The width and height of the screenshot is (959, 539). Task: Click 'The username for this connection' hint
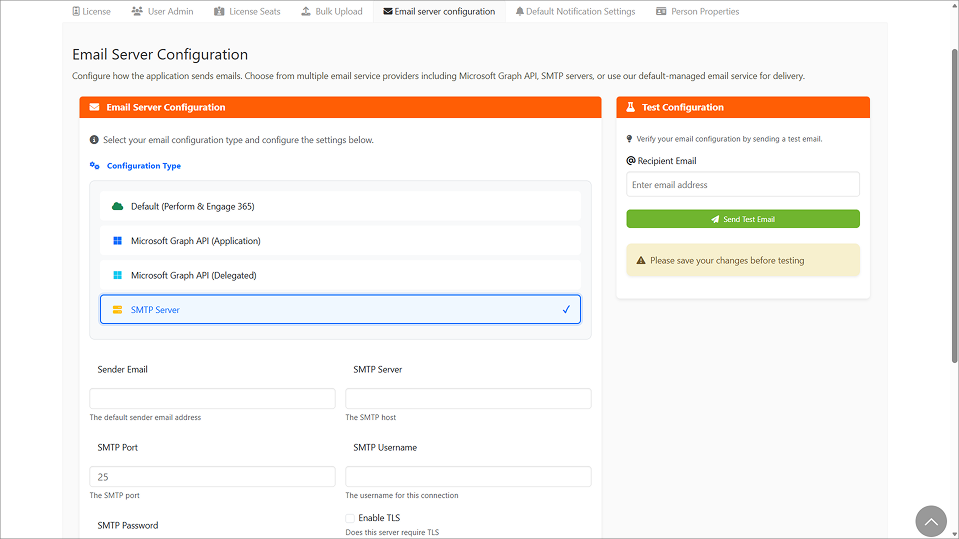click(402, 496)
